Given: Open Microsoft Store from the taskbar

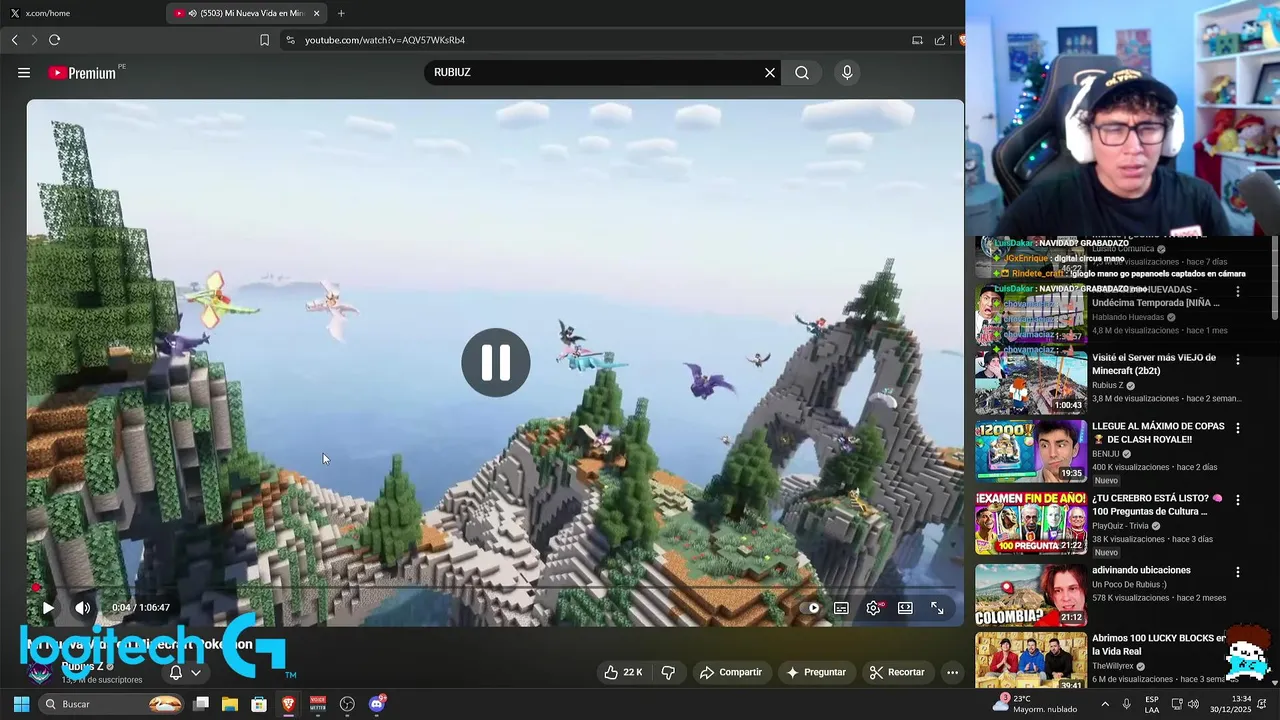Looking at the screenshot, I should pyautogui.click(x=259, y=704).
